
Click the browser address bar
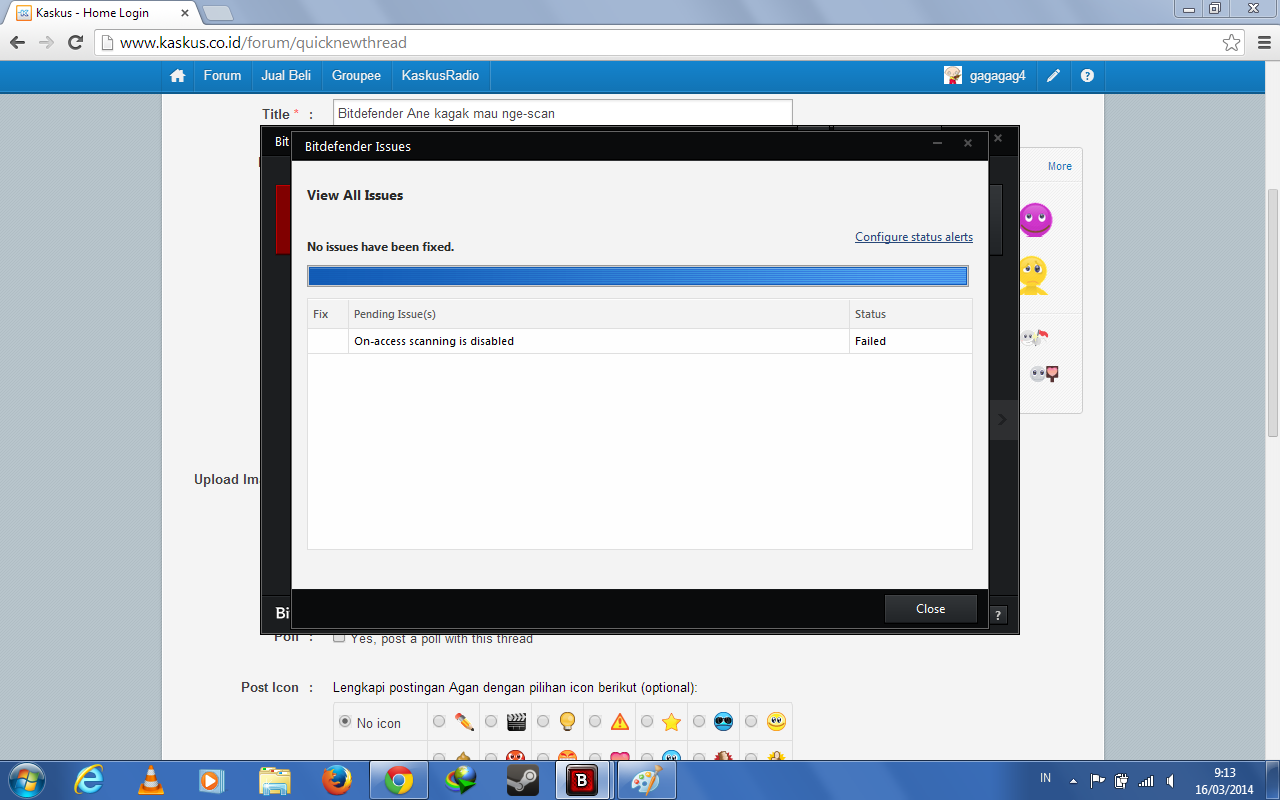click(x=668, y=43)
